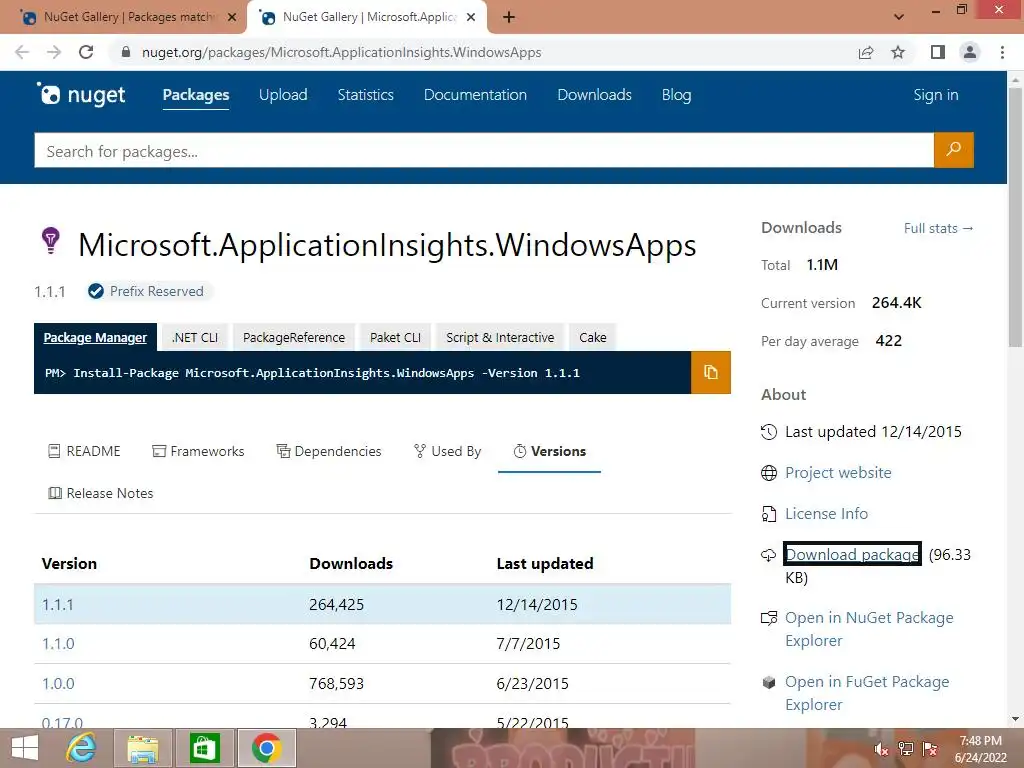Select the Package Manager tab
This screenshot has width=1024, height=768.
click(95, 338)
